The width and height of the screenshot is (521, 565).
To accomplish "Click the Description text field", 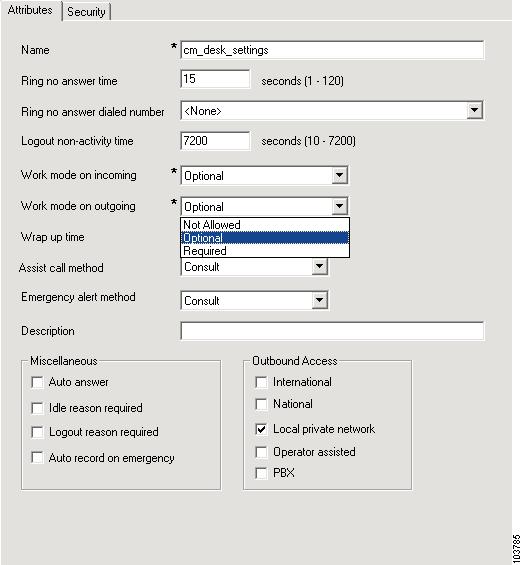I will point(332,331).
